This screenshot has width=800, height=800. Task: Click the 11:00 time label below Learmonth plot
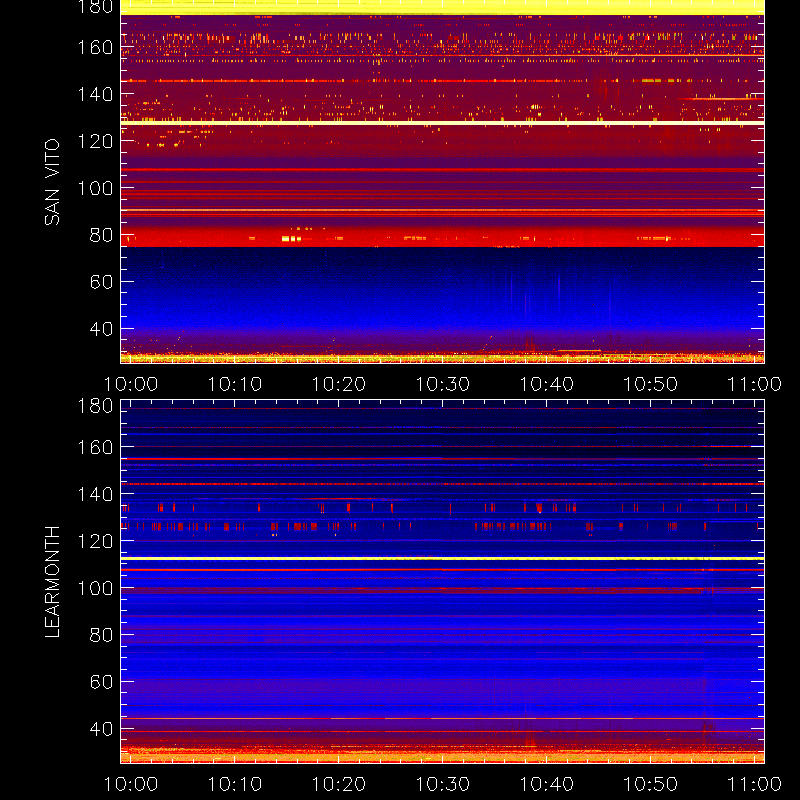pyautogui.click(x=754, y=784)
